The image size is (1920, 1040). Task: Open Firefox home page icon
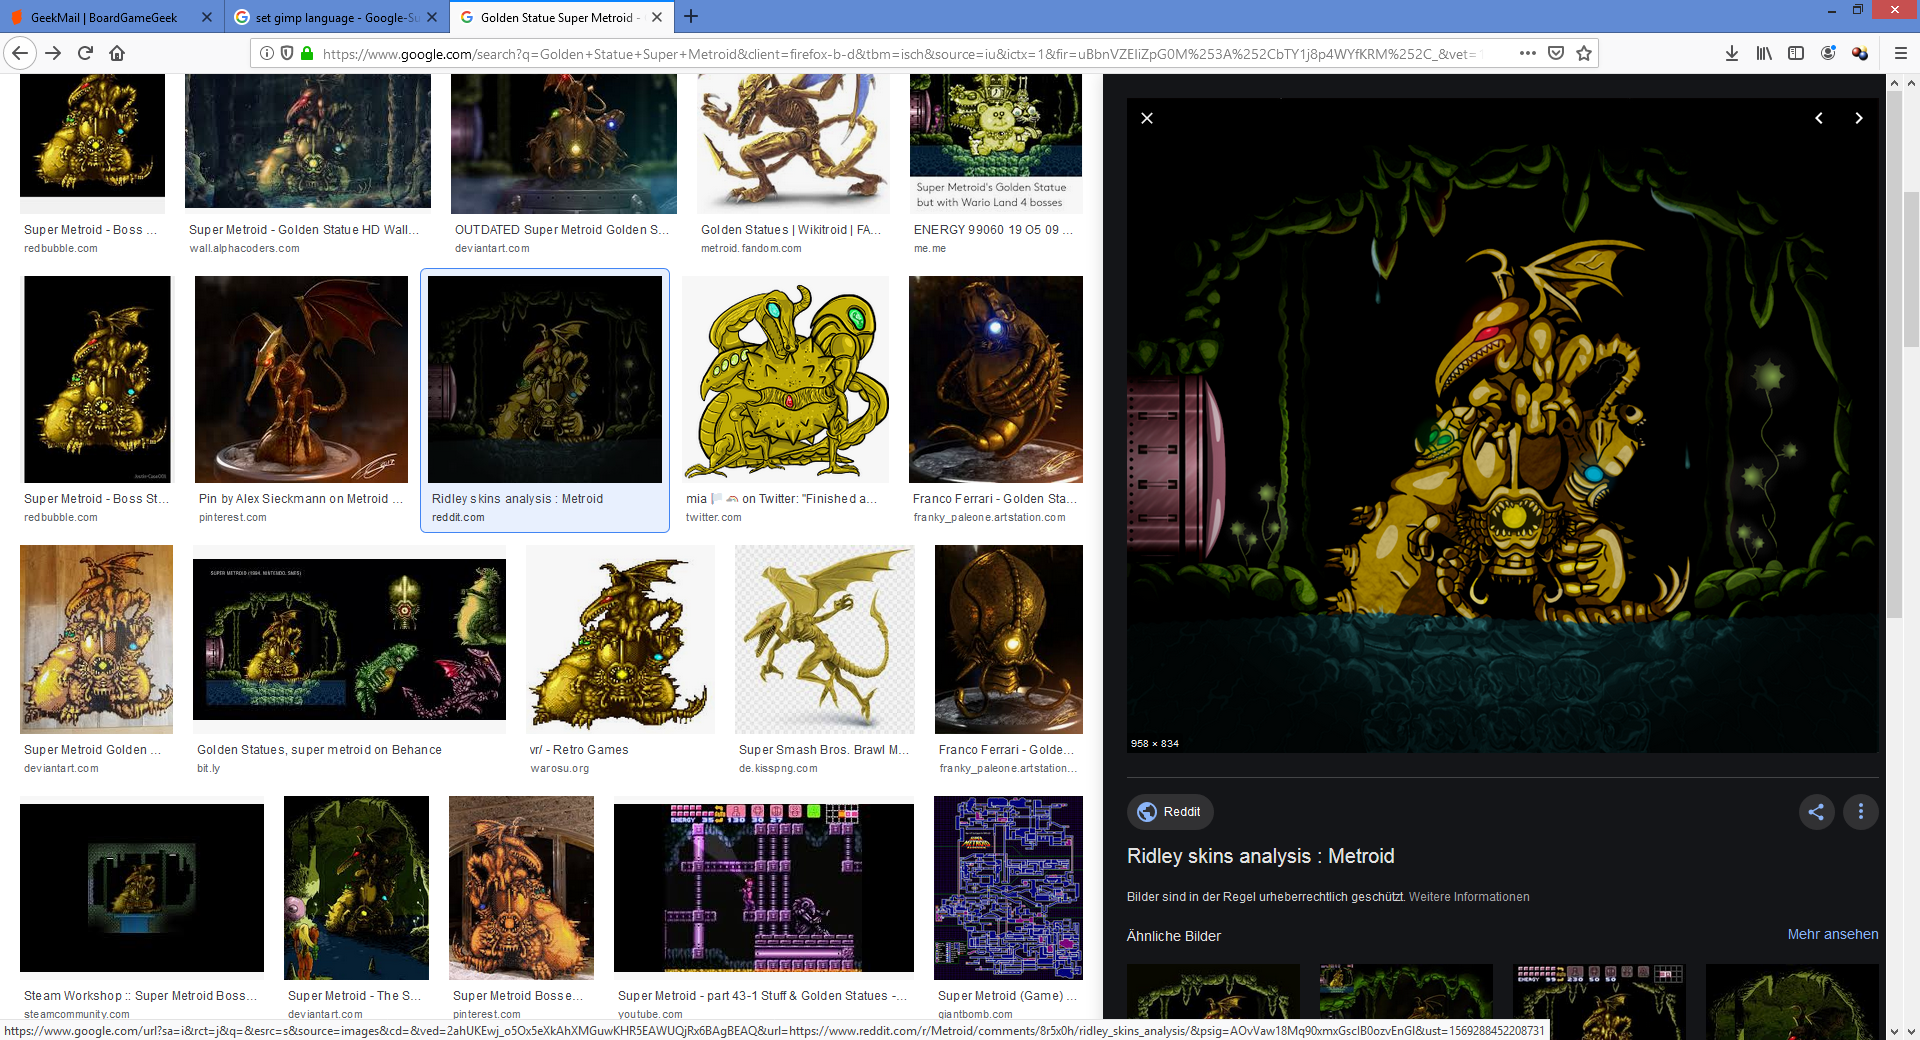(x=117, y=53)
